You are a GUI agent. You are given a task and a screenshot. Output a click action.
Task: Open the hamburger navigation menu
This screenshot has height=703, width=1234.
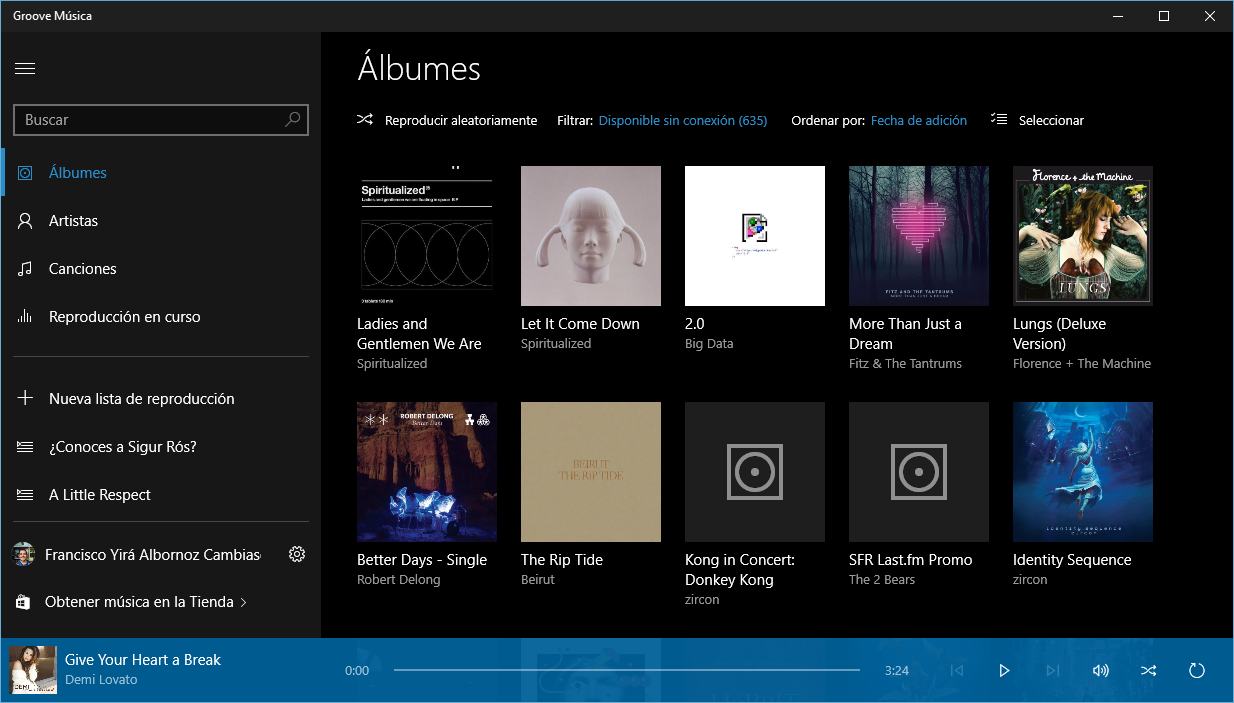click(25, 69)
